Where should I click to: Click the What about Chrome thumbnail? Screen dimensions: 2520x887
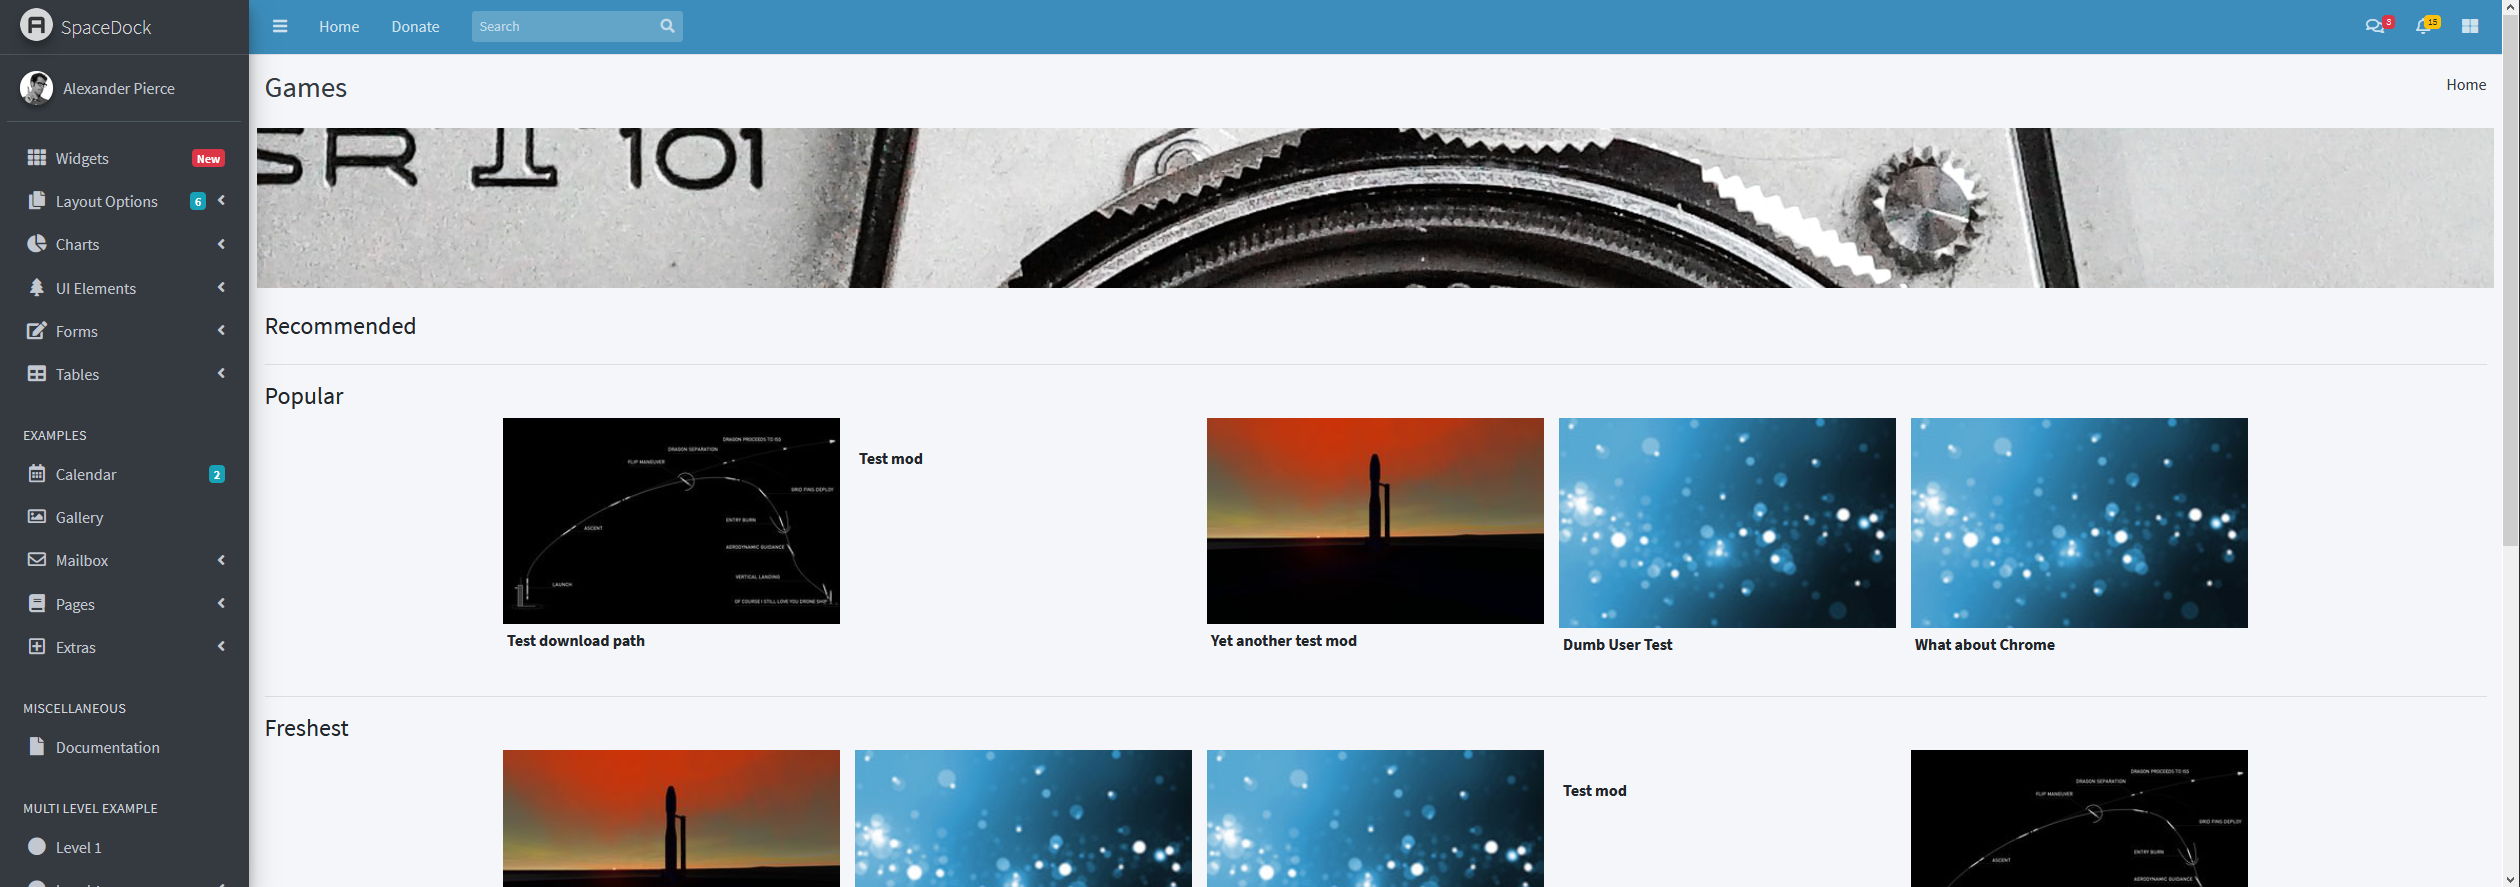[x=2079, y=522]
